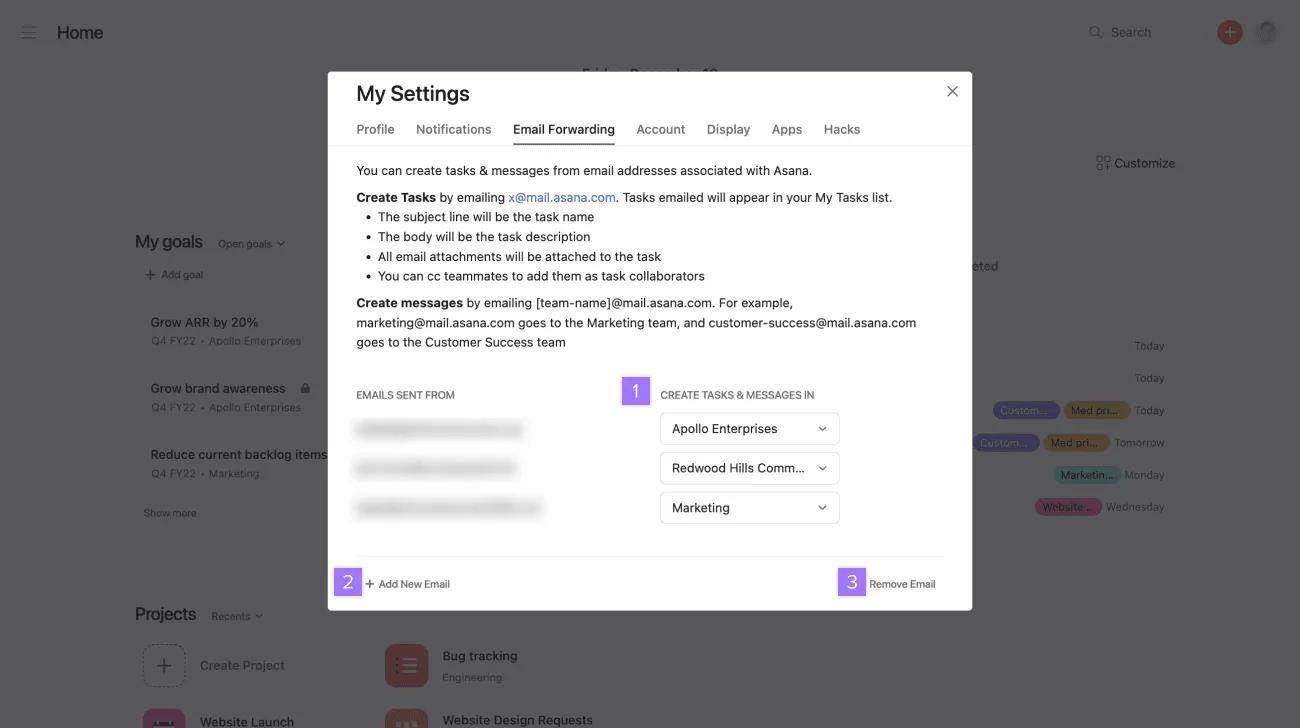Click Show more under goals
The width and height of the screenshot is (1300, 728).
[170, 513]
